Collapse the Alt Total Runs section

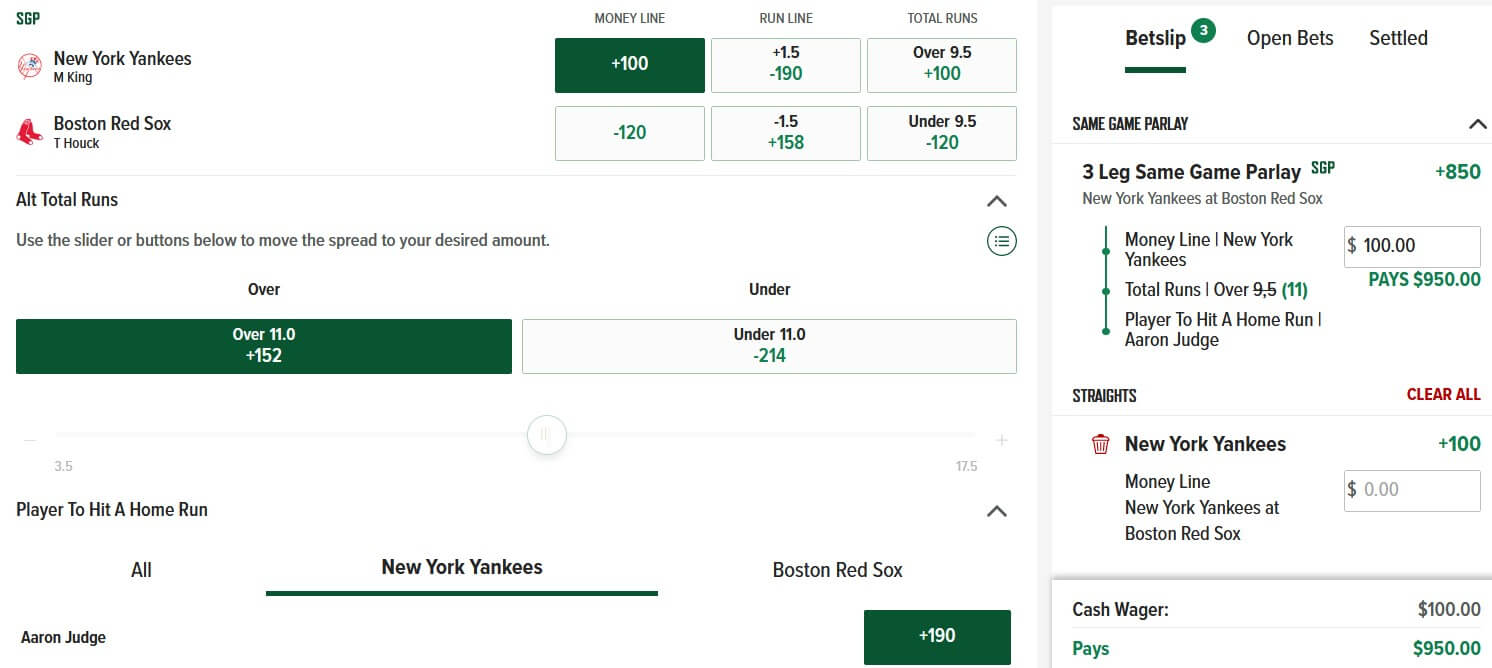coord(996,201)
